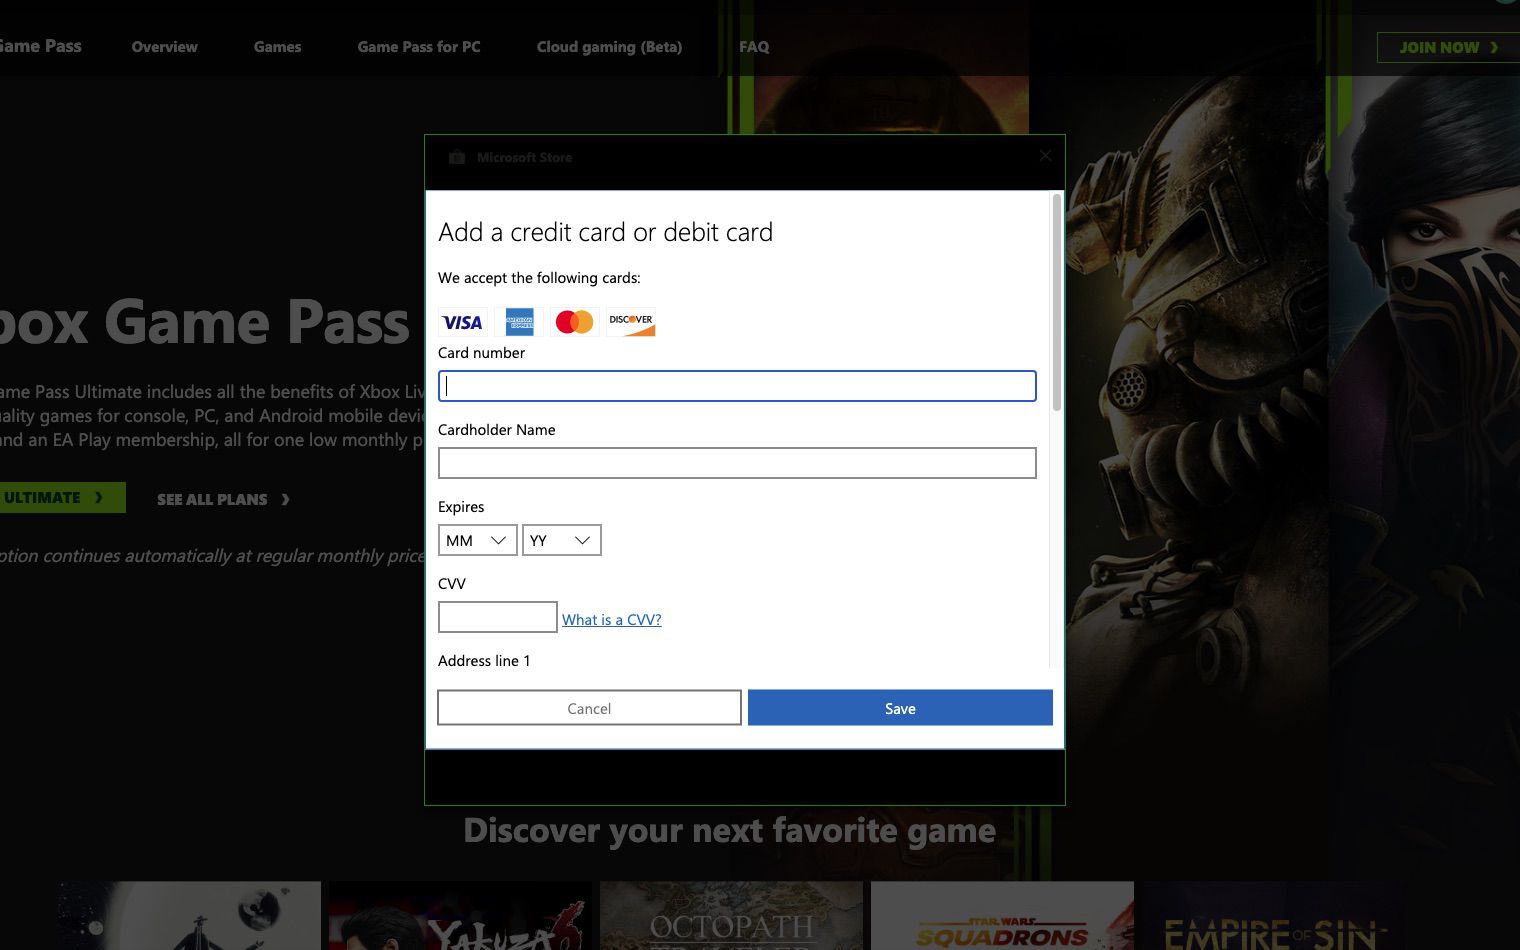Click the Game Pass logo text
1520x950 pixels.
click(x=41, y=46)
